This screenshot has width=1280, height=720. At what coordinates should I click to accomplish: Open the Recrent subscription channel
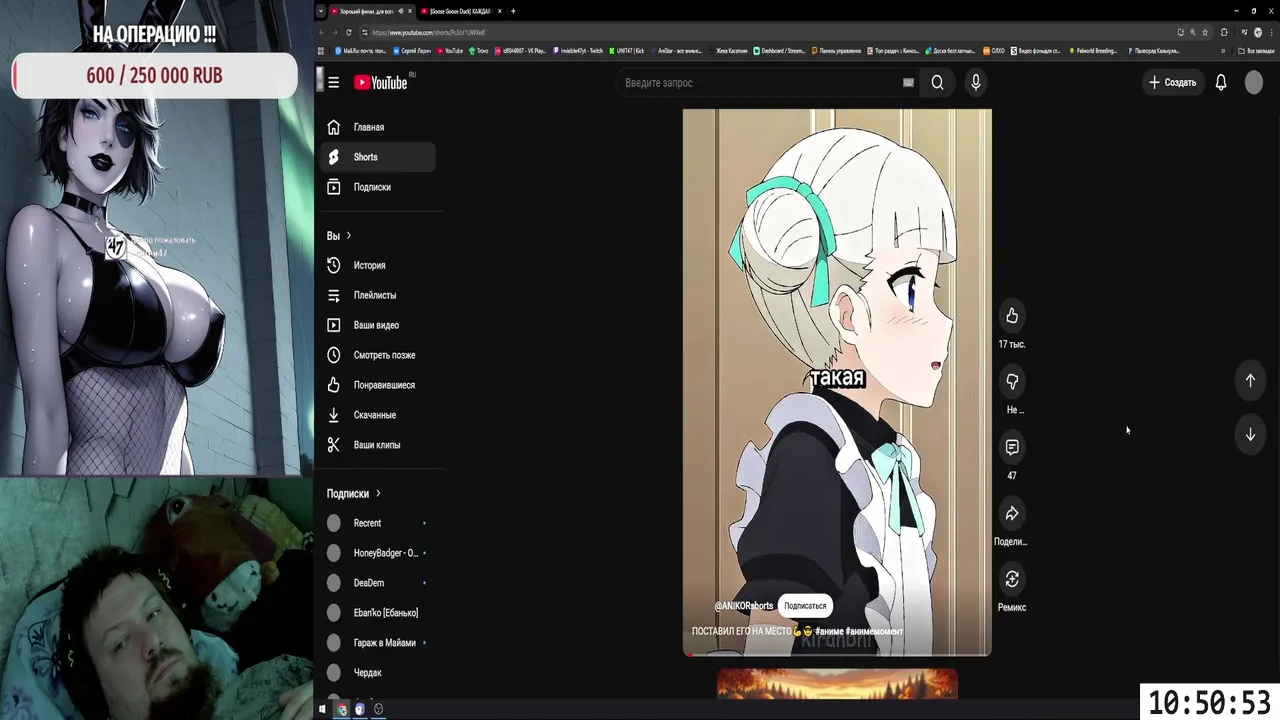pos(378,523)
